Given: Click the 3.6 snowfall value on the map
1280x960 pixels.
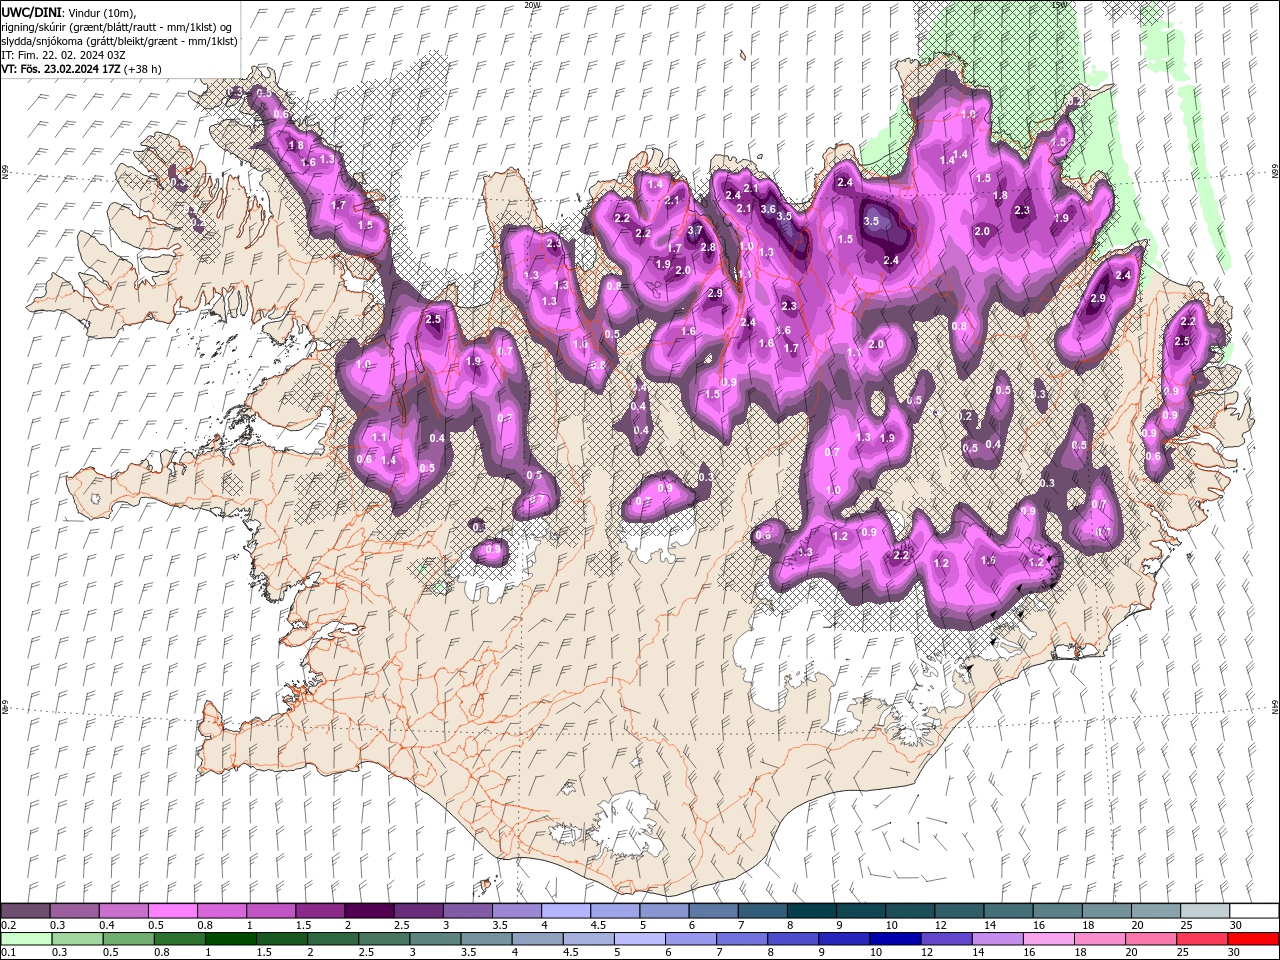Looking at the screenshot, I should 768,209.
